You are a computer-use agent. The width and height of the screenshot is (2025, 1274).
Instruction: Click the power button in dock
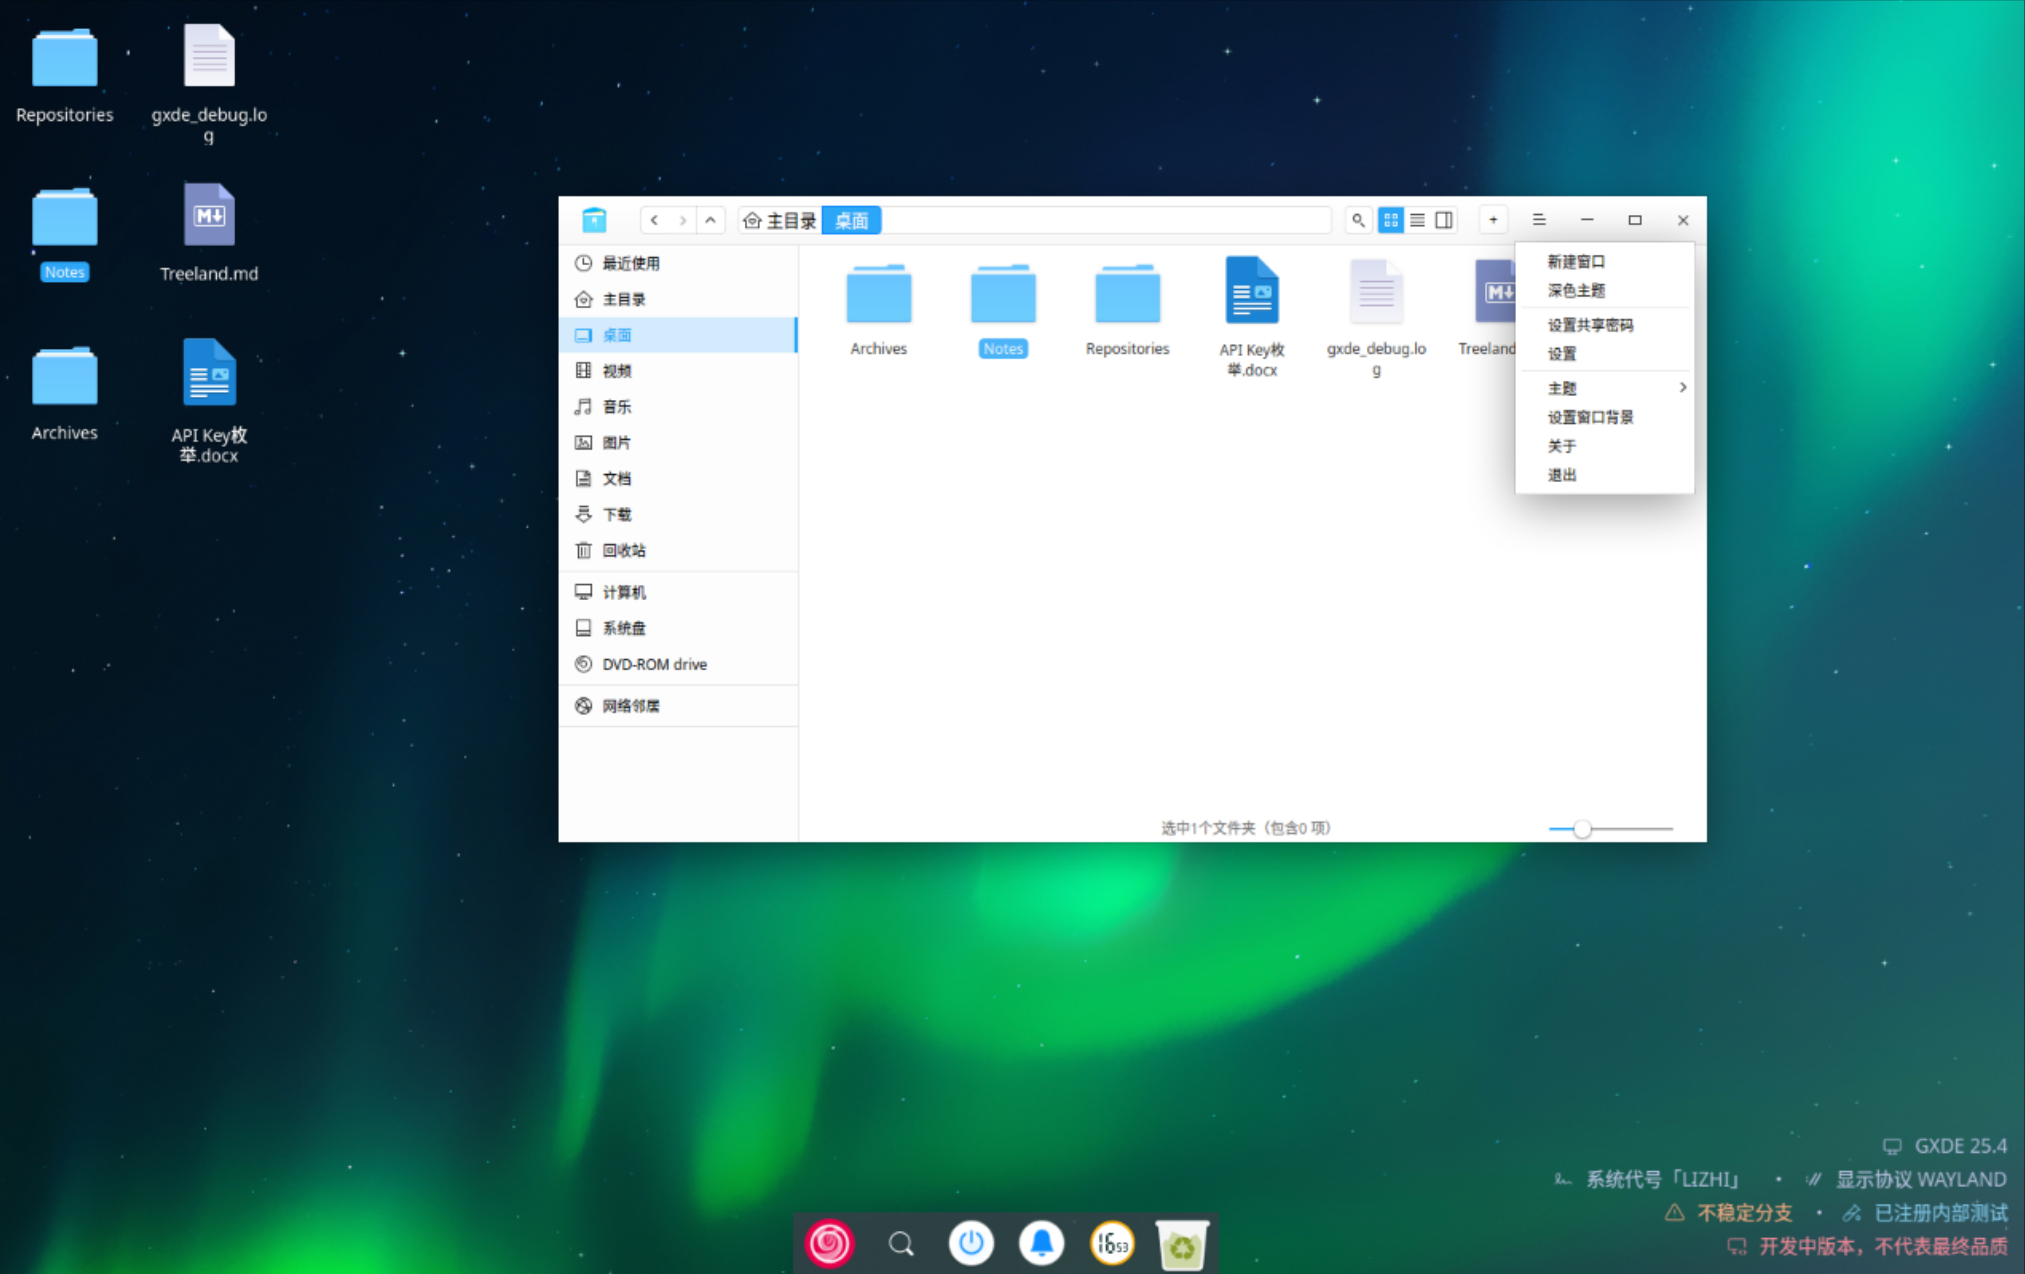click(970, 1243)
